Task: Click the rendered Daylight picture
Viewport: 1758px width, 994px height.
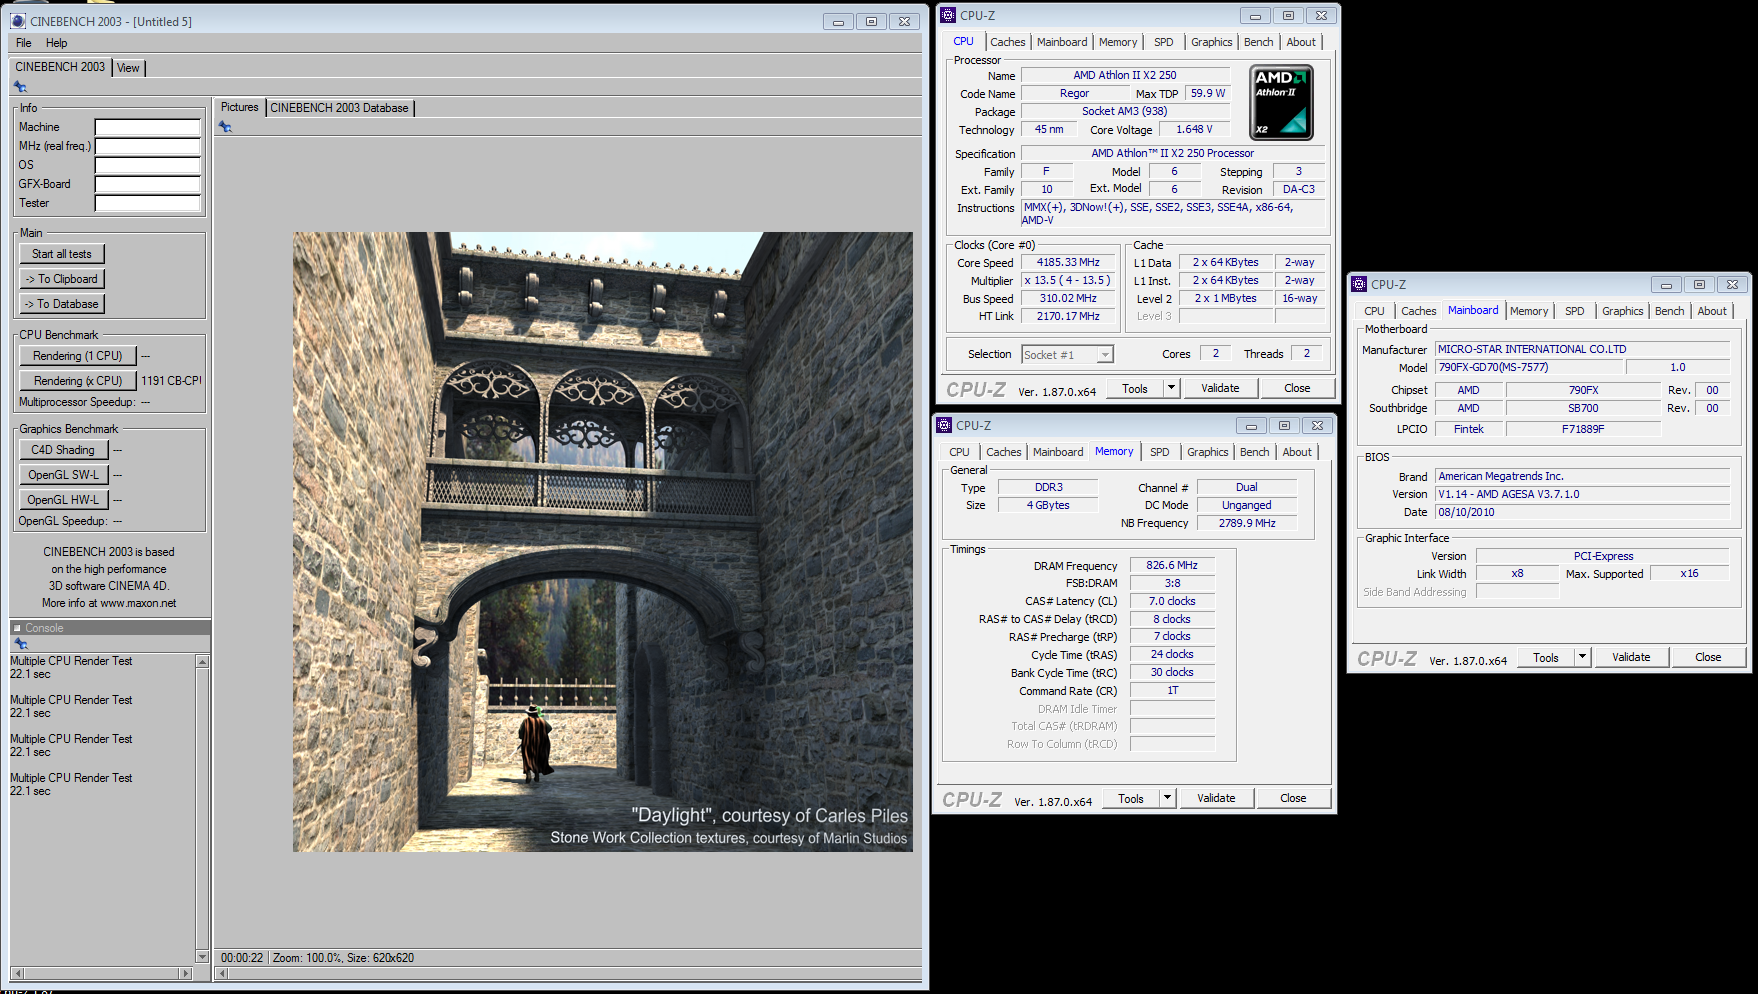Action: pos(602,542)
